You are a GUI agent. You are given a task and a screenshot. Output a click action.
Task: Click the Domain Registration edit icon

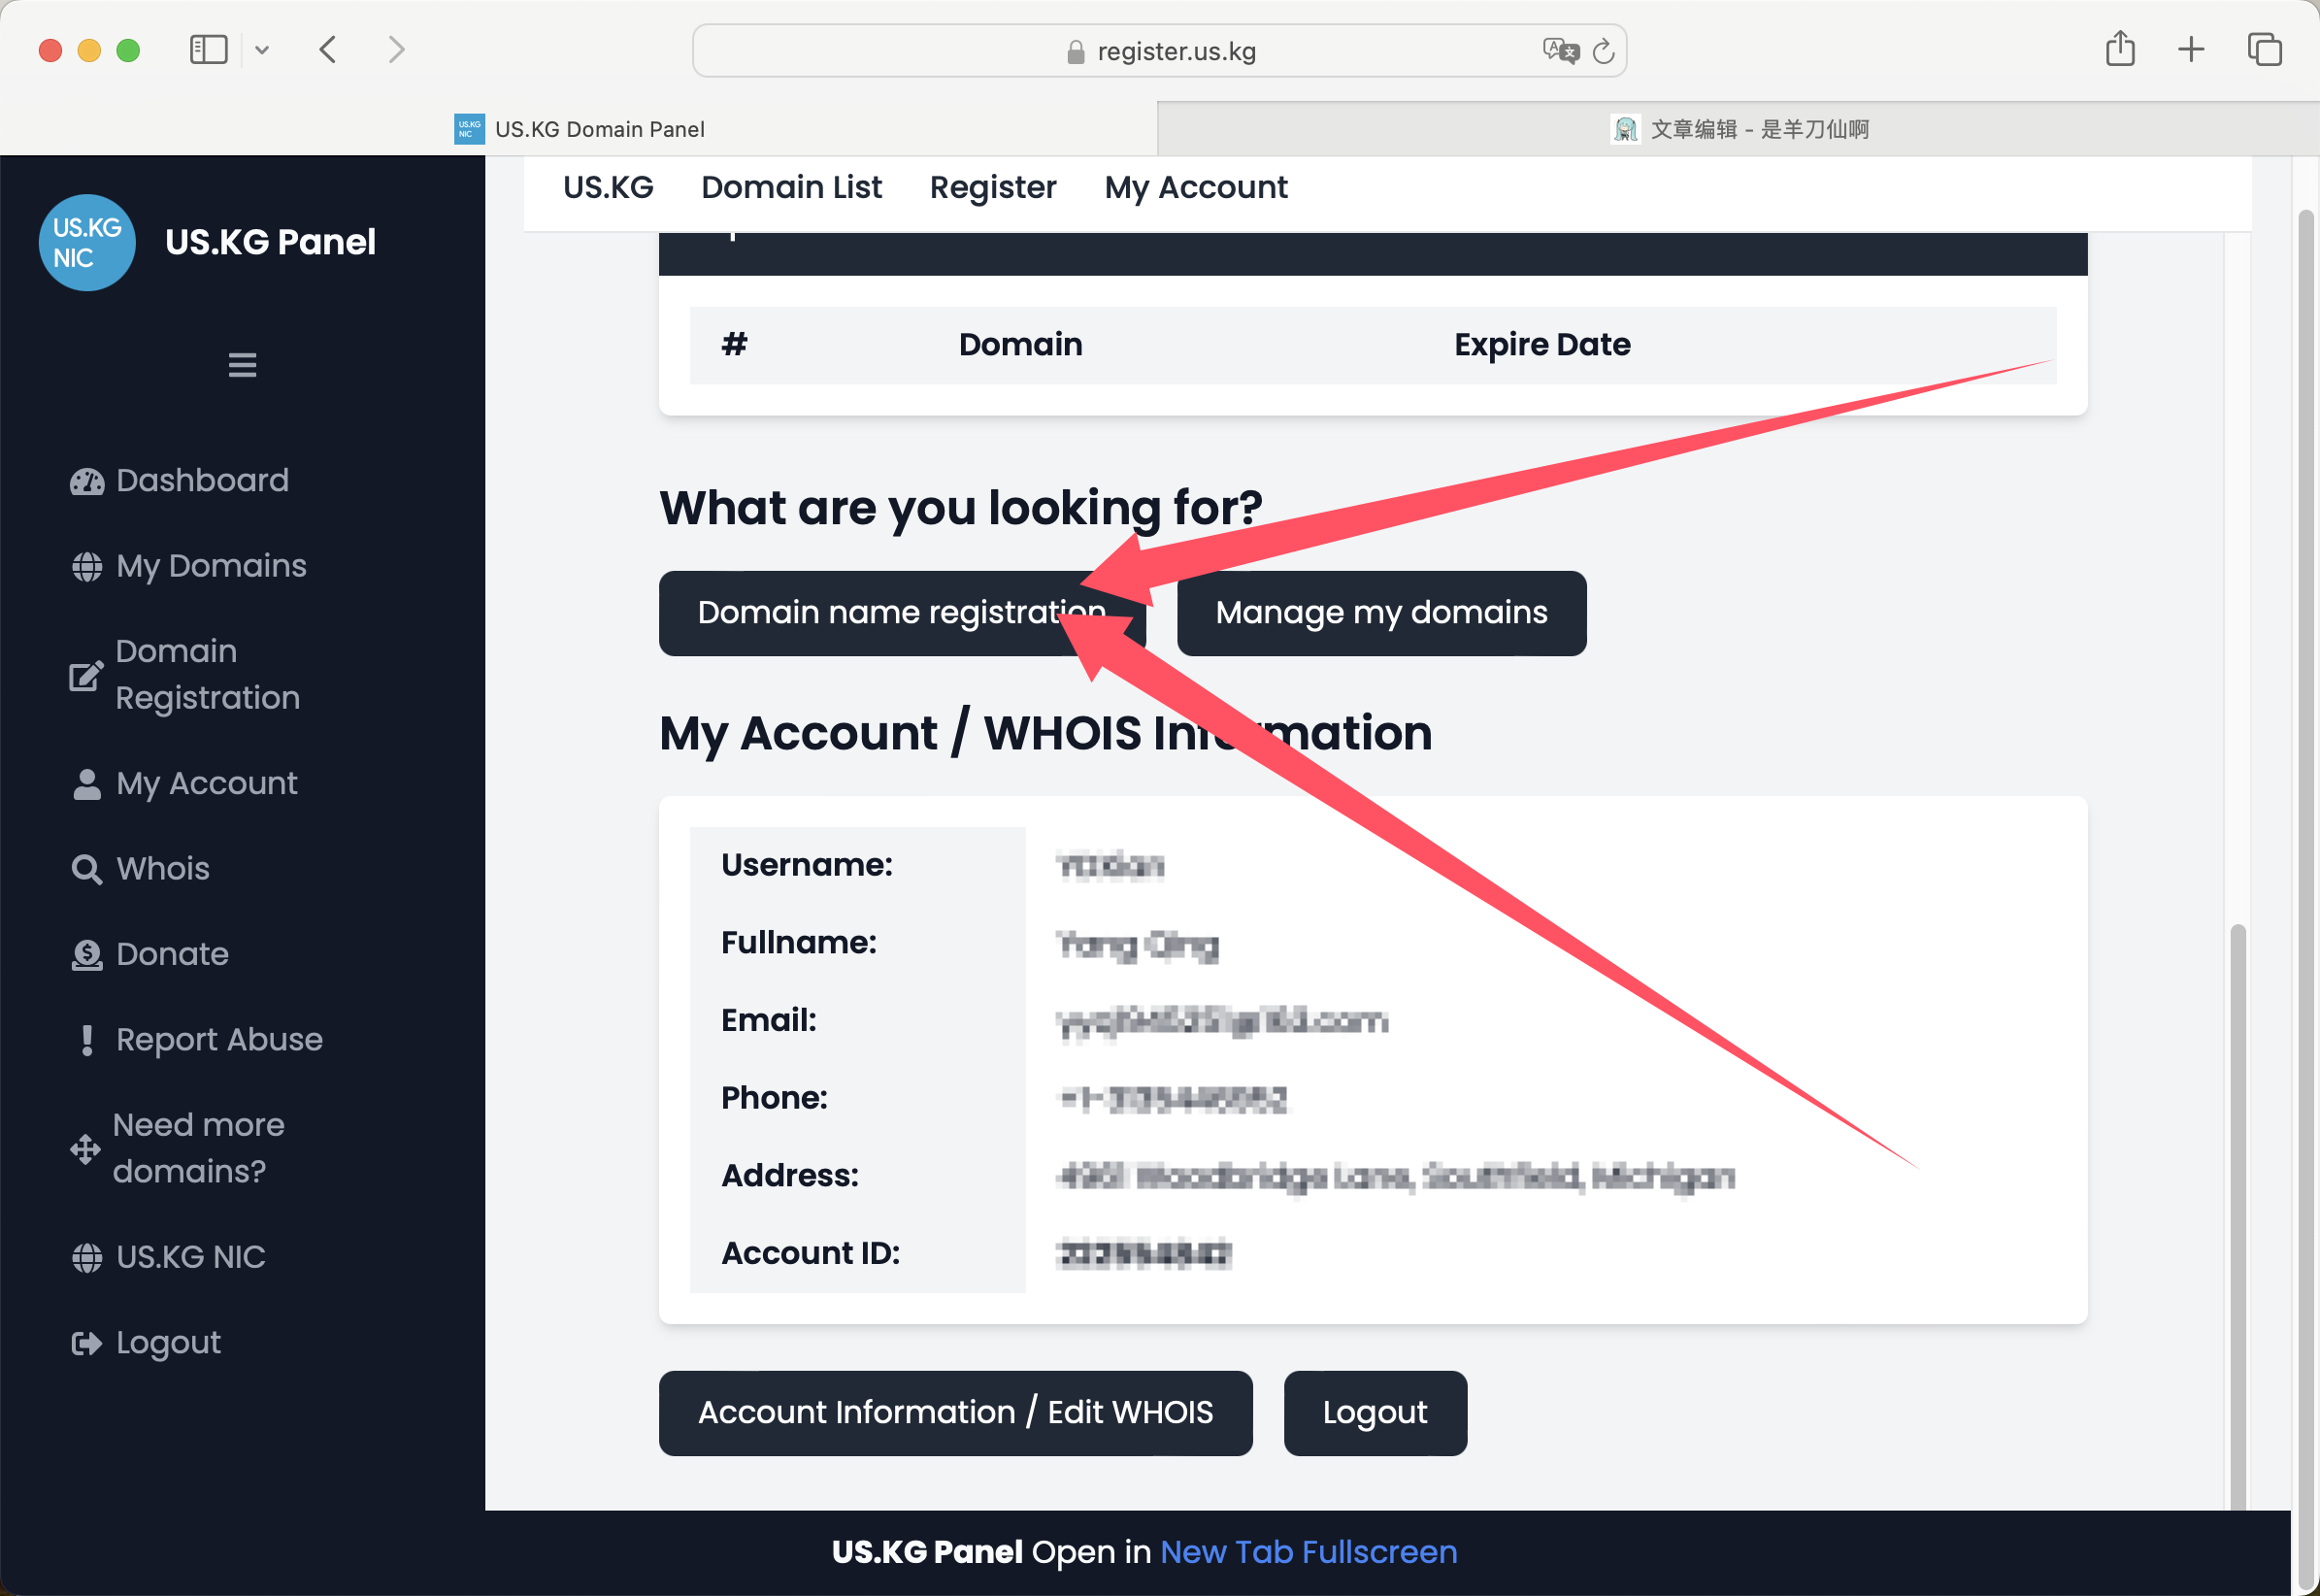point(86,675)
